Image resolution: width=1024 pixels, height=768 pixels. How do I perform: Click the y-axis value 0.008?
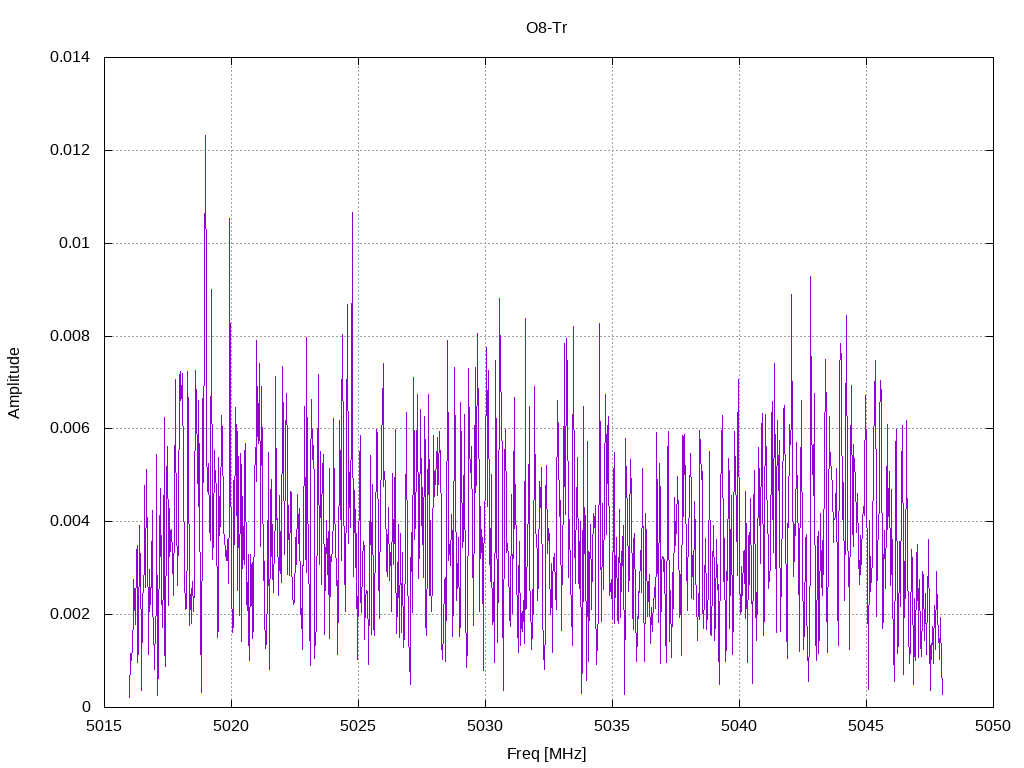70,336
